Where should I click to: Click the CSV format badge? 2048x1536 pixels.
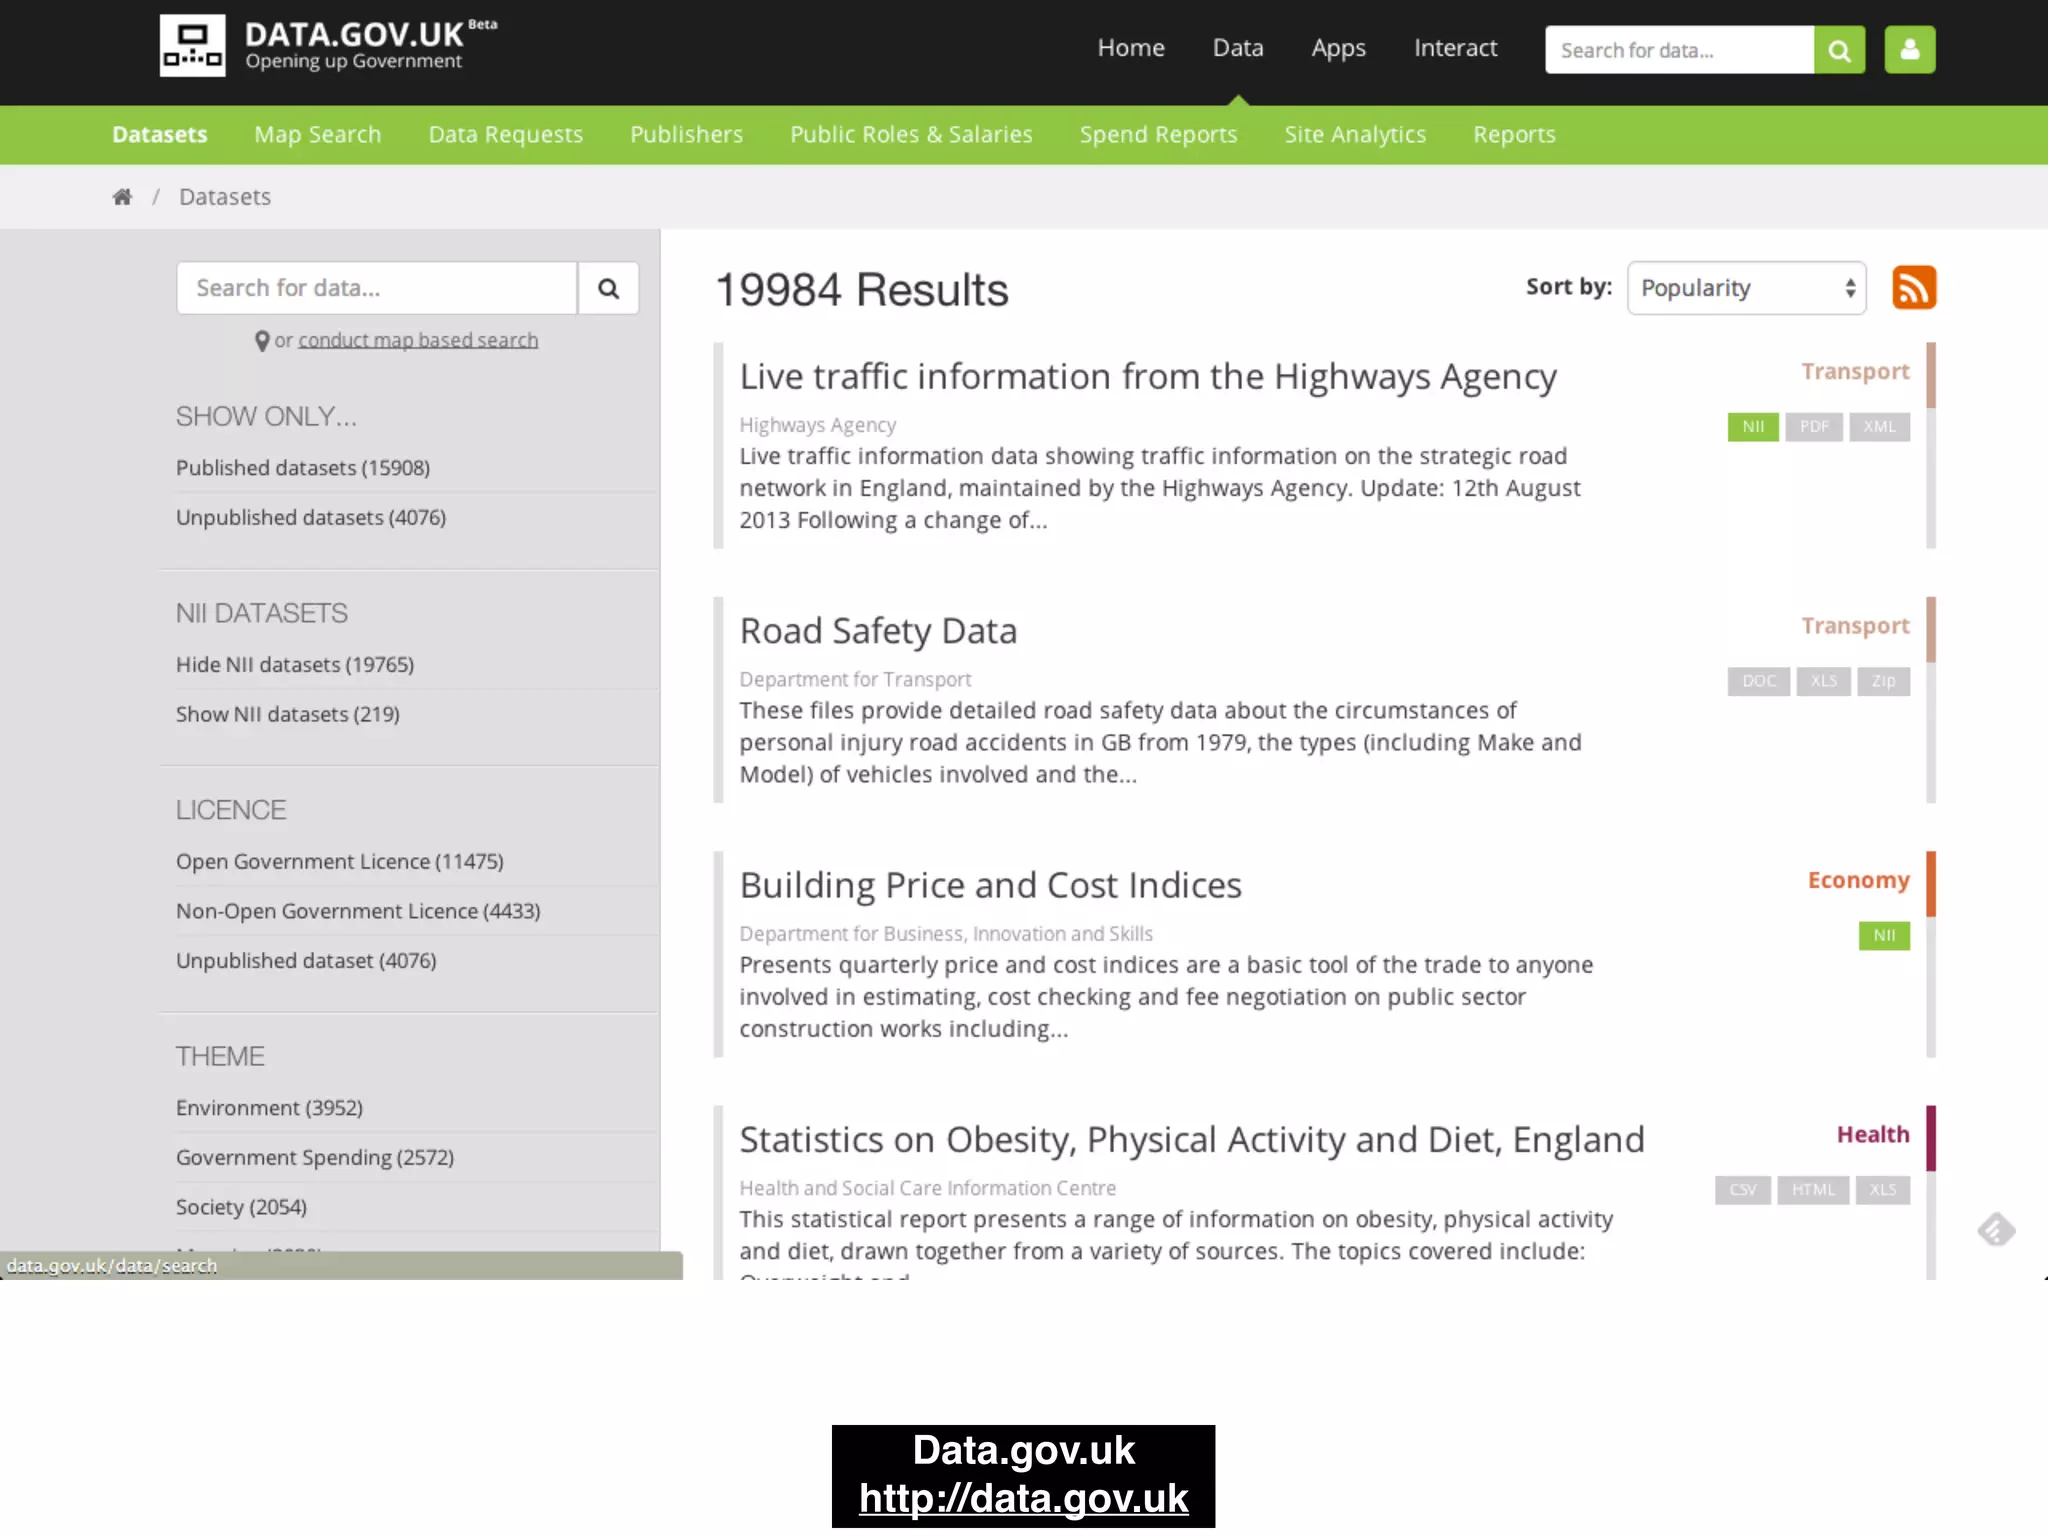coord(1743,1190)
